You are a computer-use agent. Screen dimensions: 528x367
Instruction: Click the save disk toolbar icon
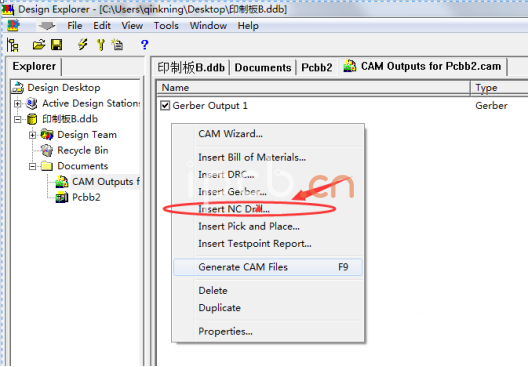[x=57, y=44]
